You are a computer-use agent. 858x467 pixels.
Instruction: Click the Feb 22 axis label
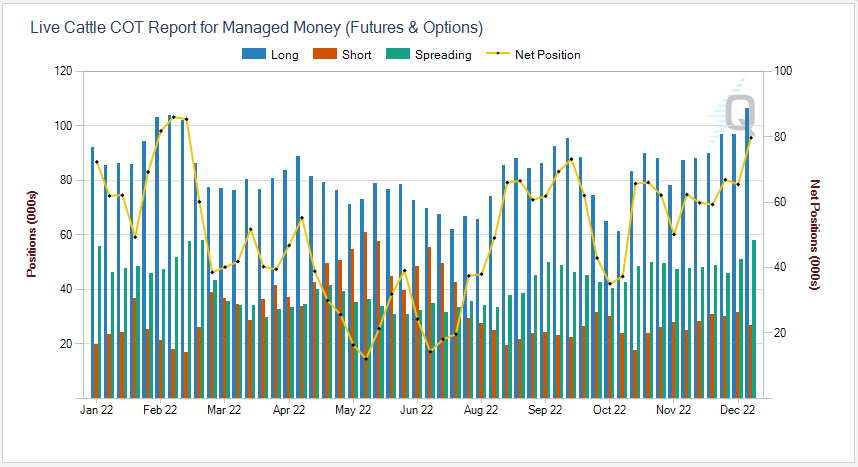click(160, 410)
